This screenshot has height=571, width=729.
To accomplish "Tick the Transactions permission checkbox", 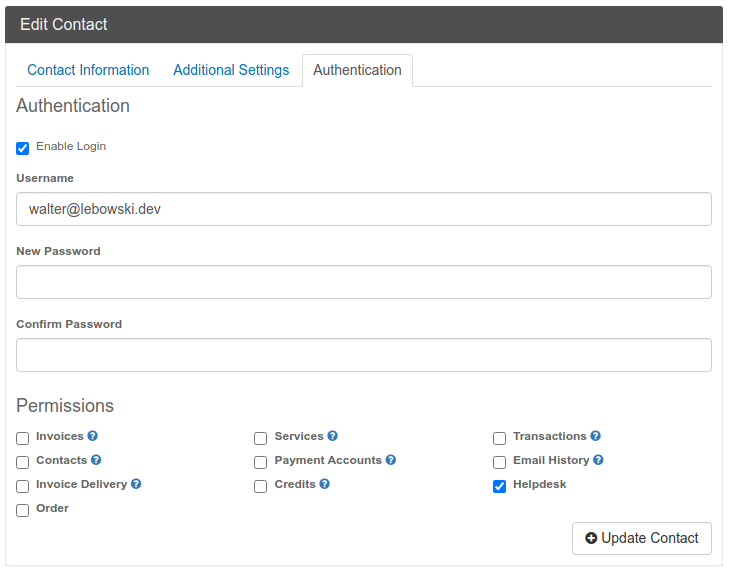I will pos(499,439).
